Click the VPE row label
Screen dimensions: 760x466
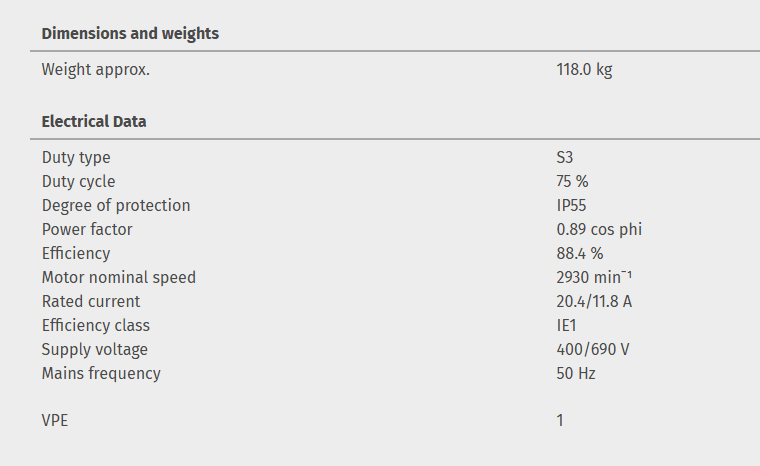tap(55, 421)
